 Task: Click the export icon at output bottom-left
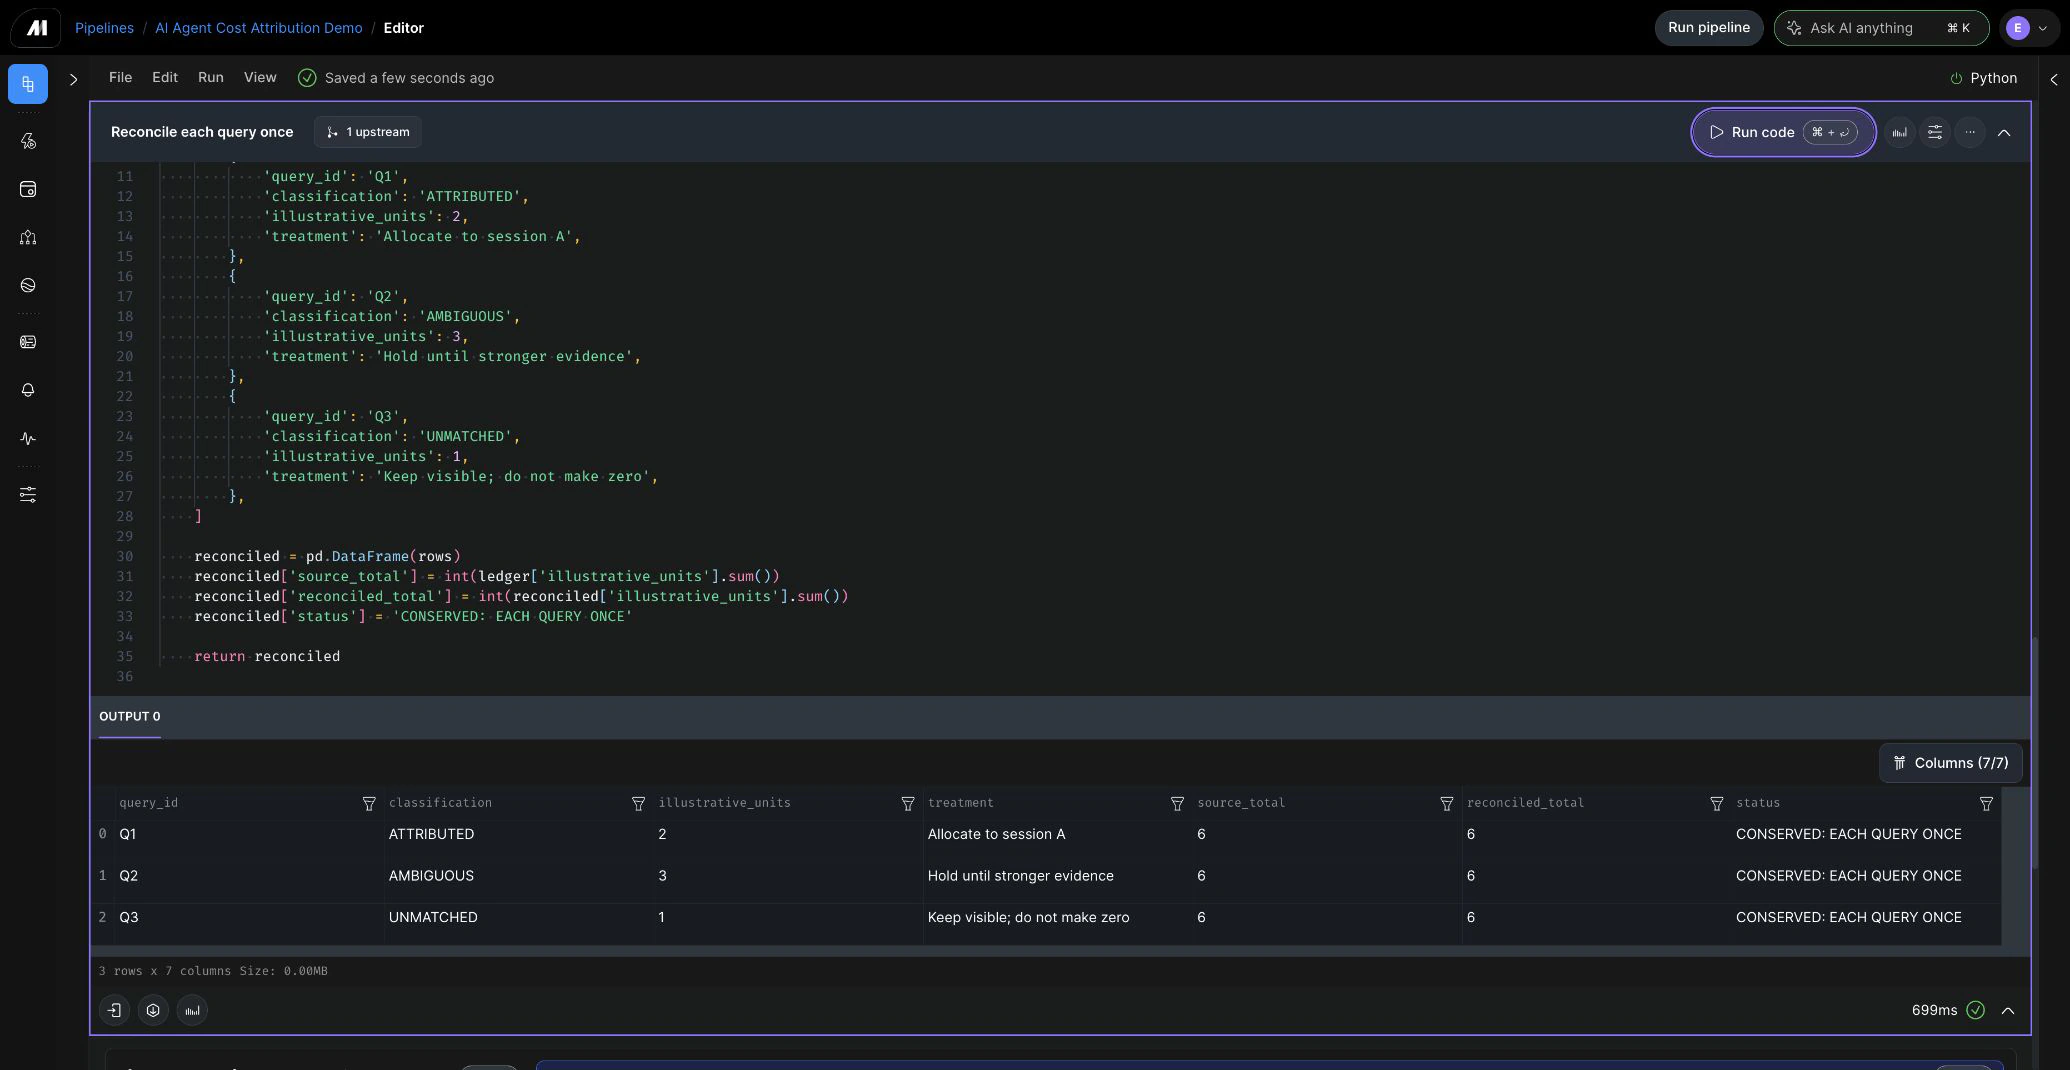tap(115, 1010)
